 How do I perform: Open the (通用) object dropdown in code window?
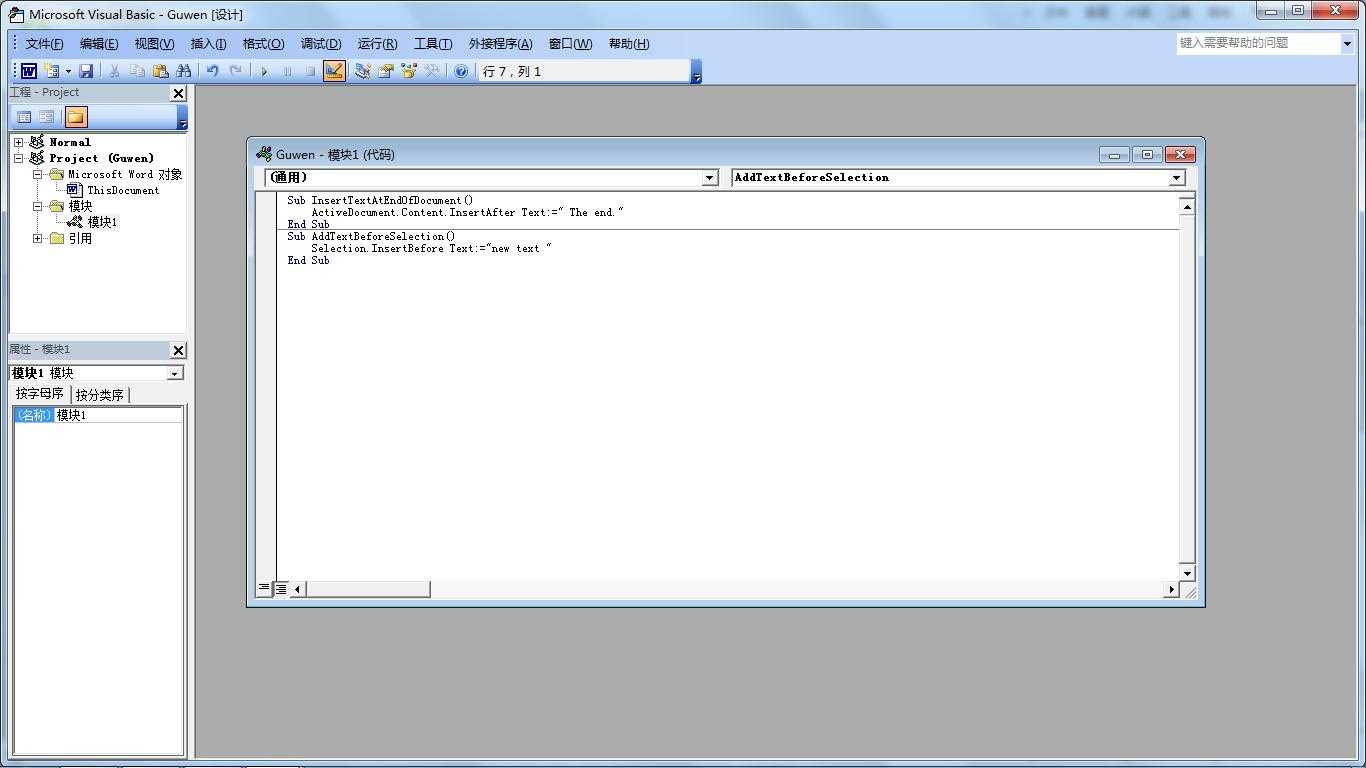tap(710, 178)
